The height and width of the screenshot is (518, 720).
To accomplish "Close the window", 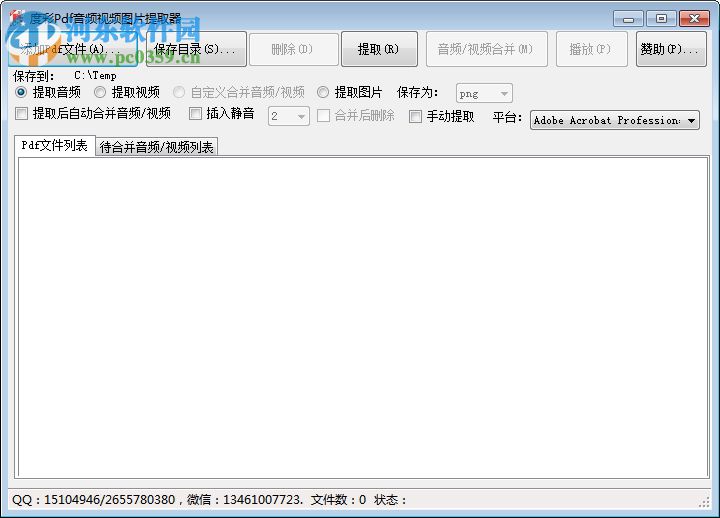I will click(x=694, y=19).
